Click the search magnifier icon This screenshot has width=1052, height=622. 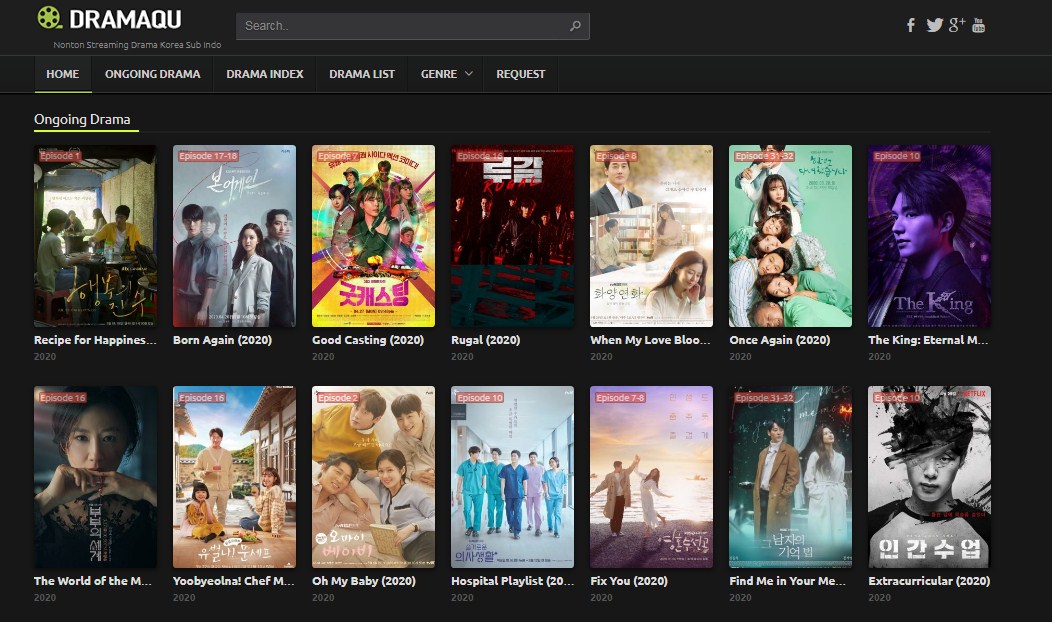click(x=575, y=26)
